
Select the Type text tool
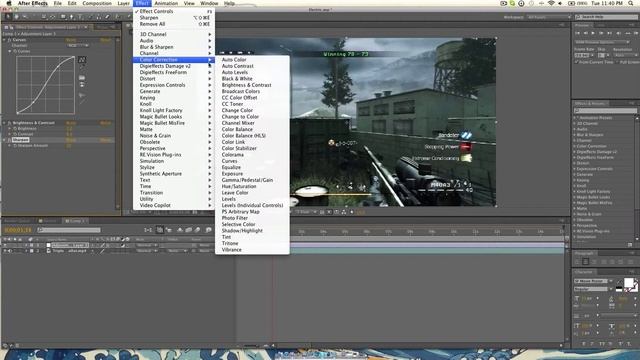pos(80,17)
